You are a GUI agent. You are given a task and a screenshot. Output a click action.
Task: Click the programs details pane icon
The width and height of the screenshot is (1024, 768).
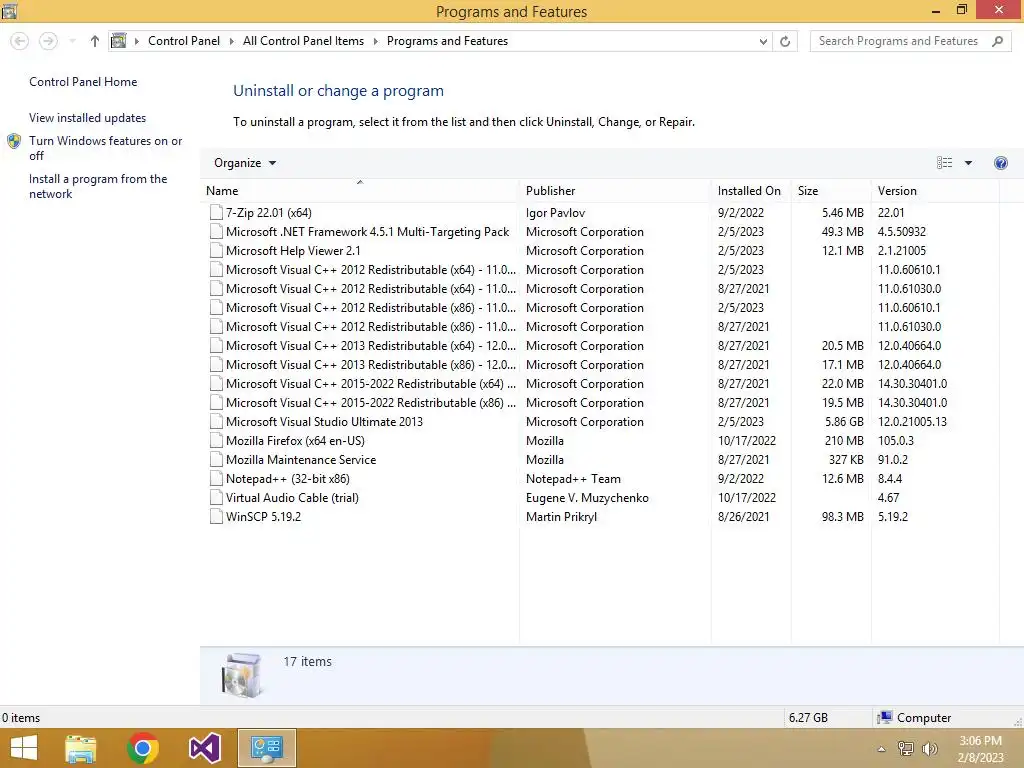pos(242,675)
